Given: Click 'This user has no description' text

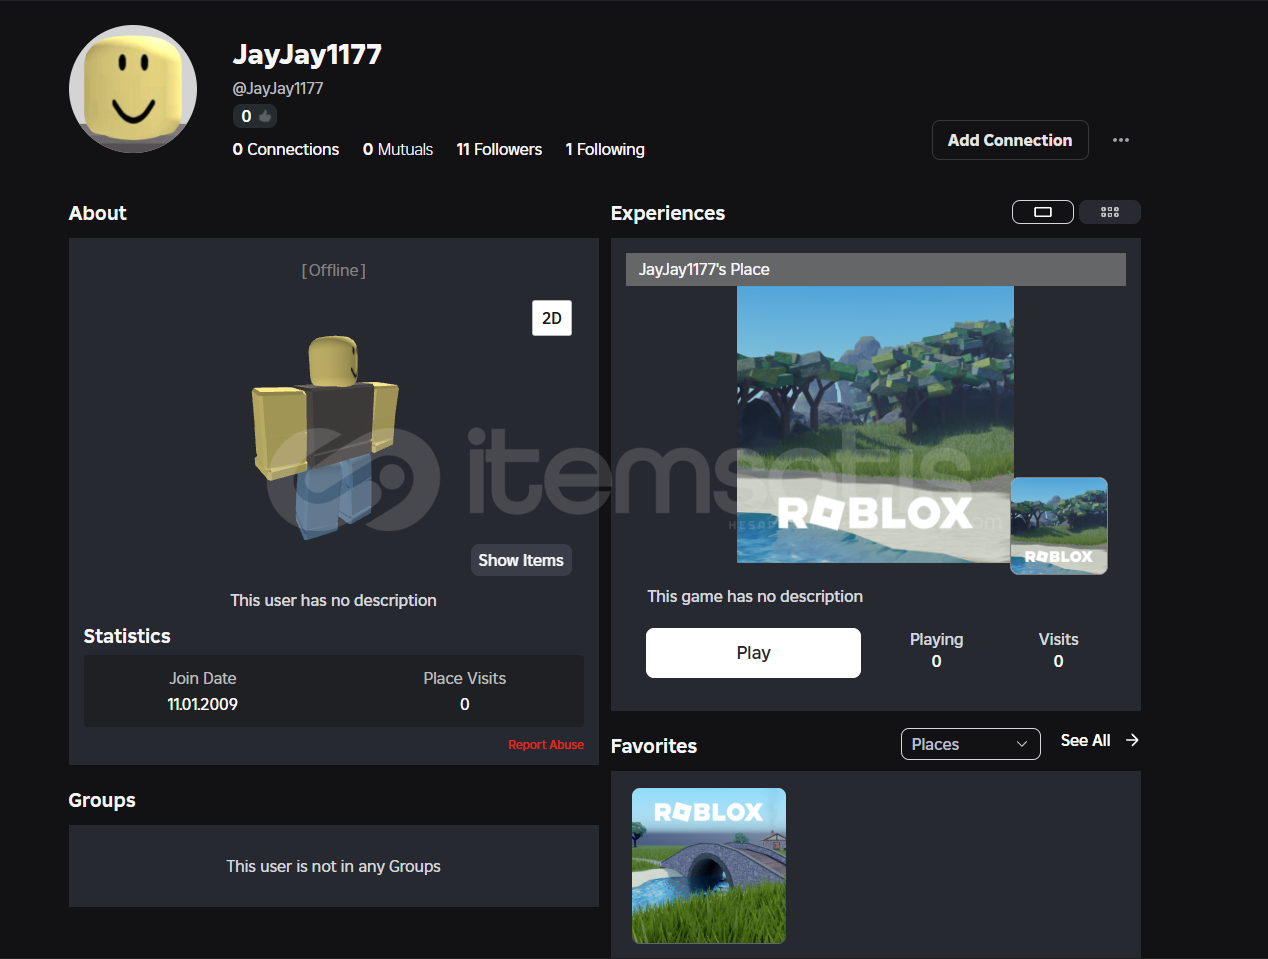Looking at the screenshot, I should coord(333,600).
